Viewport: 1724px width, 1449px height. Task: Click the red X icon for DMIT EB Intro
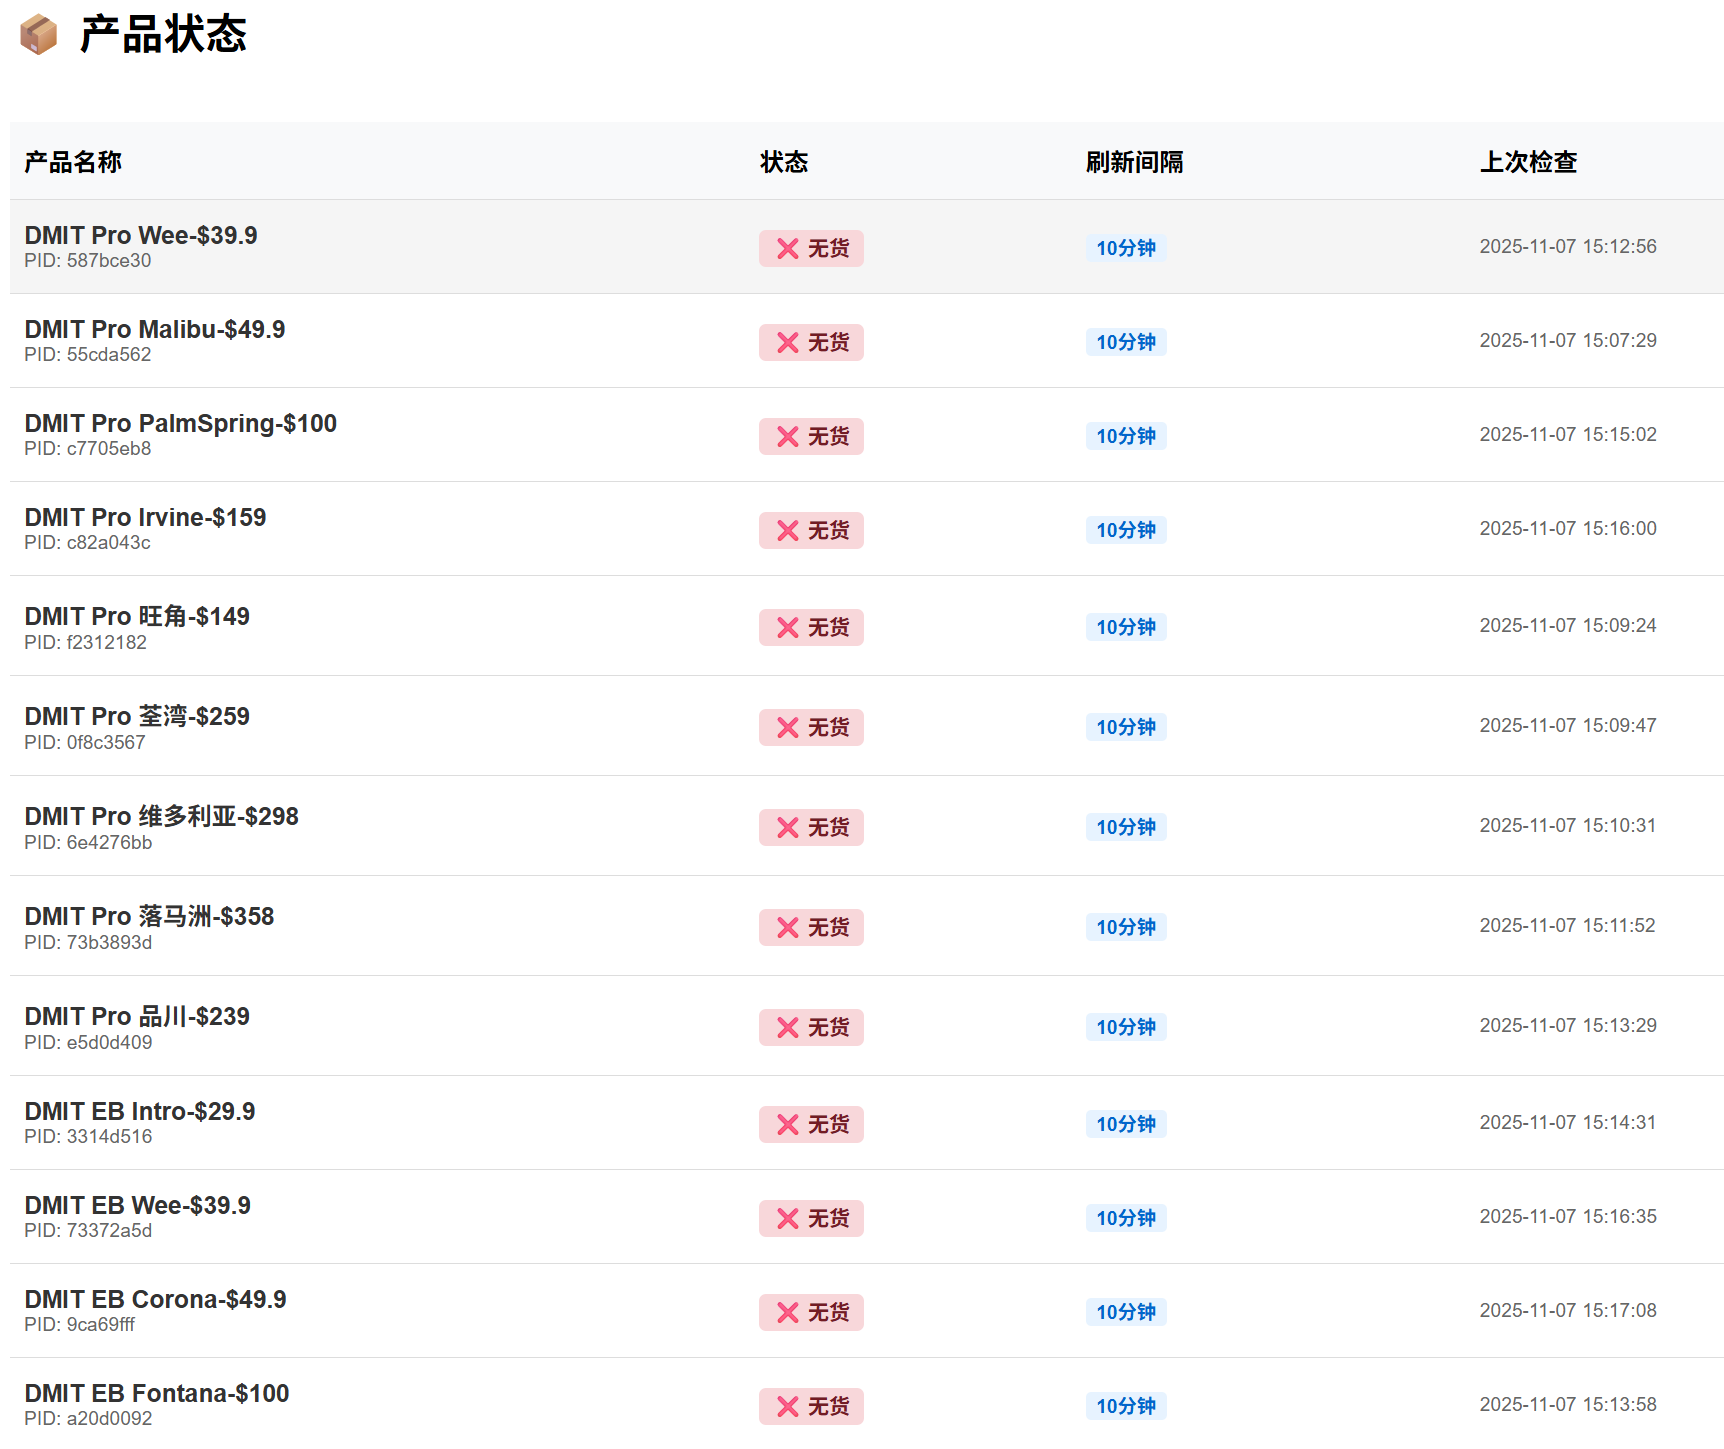pyautogui.click(x=788, y=1125)
